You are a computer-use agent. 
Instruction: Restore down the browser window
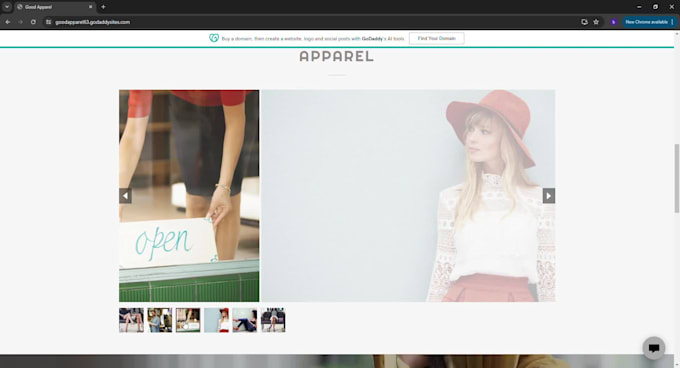coord(655,7)
